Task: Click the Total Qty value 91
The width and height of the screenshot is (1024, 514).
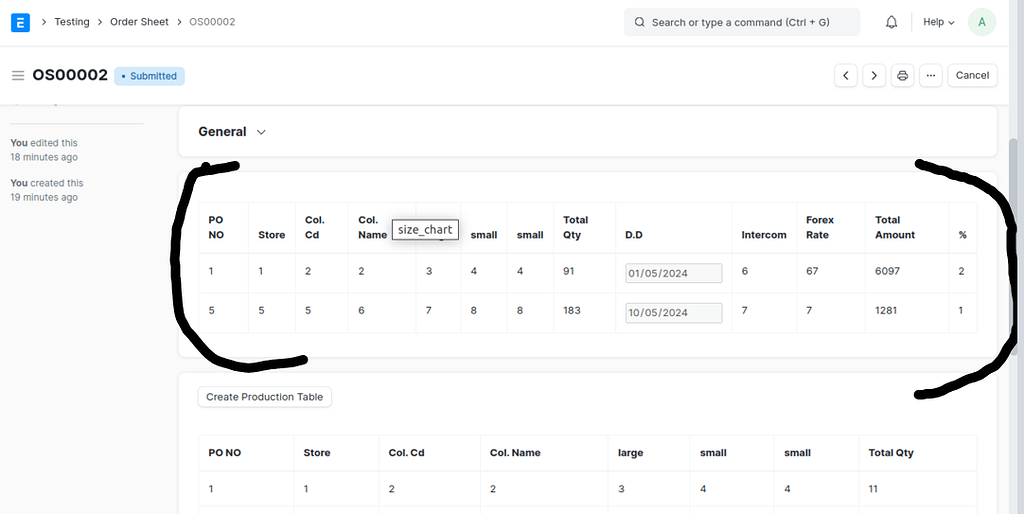Action: pos(569,270)
